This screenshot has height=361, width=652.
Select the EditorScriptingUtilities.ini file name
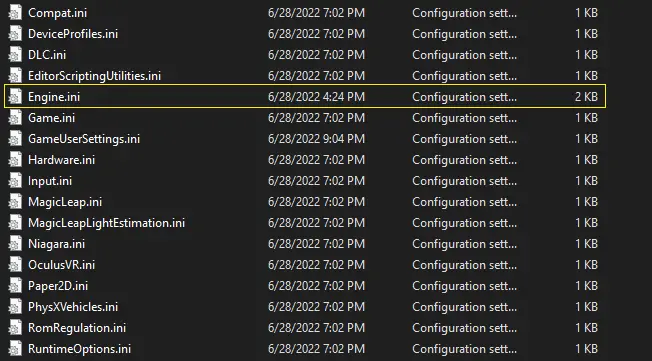pyautogui.click(x=94, y=76)
